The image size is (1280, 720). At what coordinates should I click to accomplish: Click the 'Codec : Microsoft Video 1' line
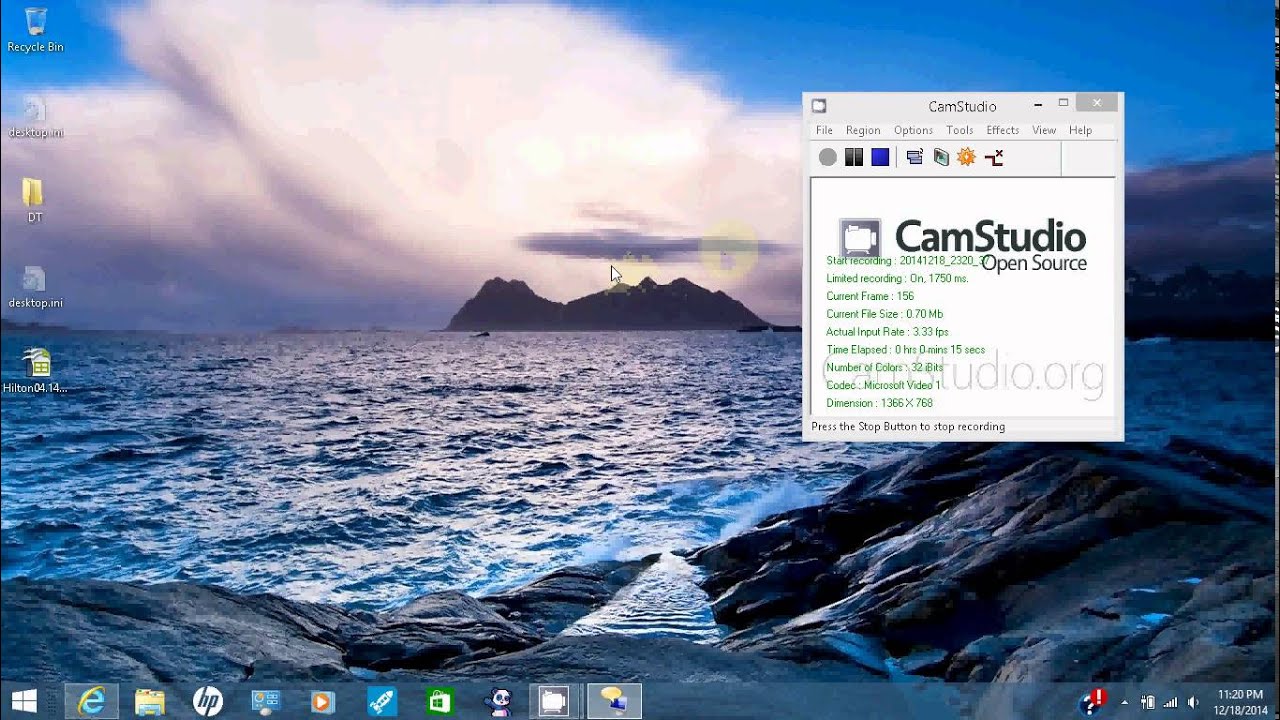click(883, 385)
